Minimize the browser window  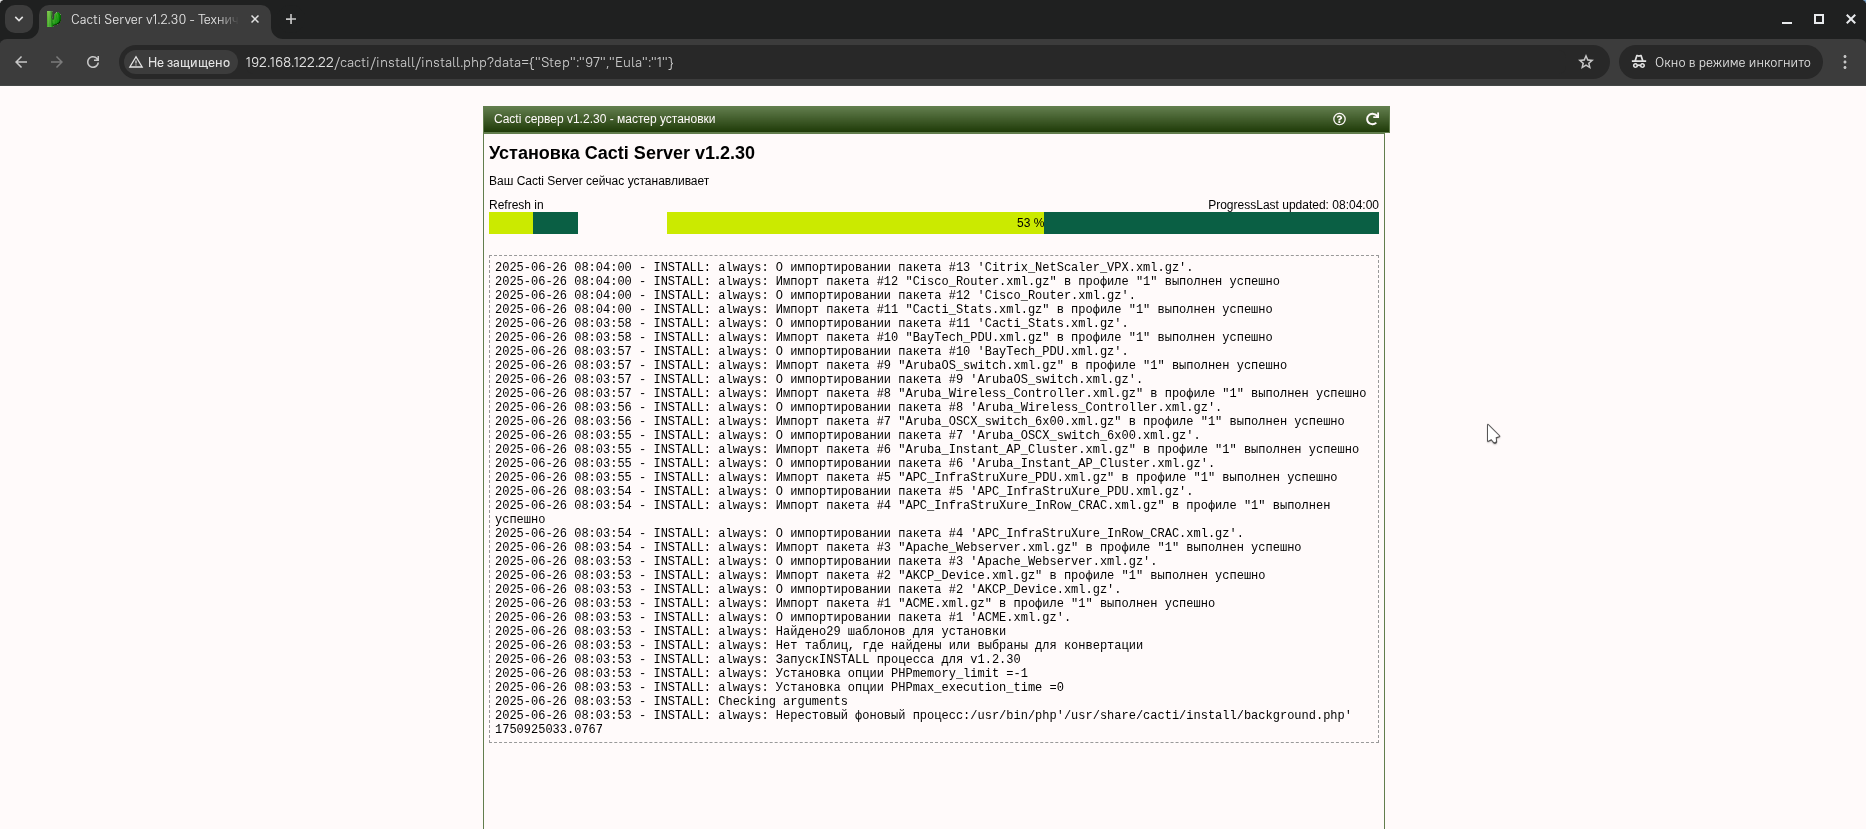1786,19
